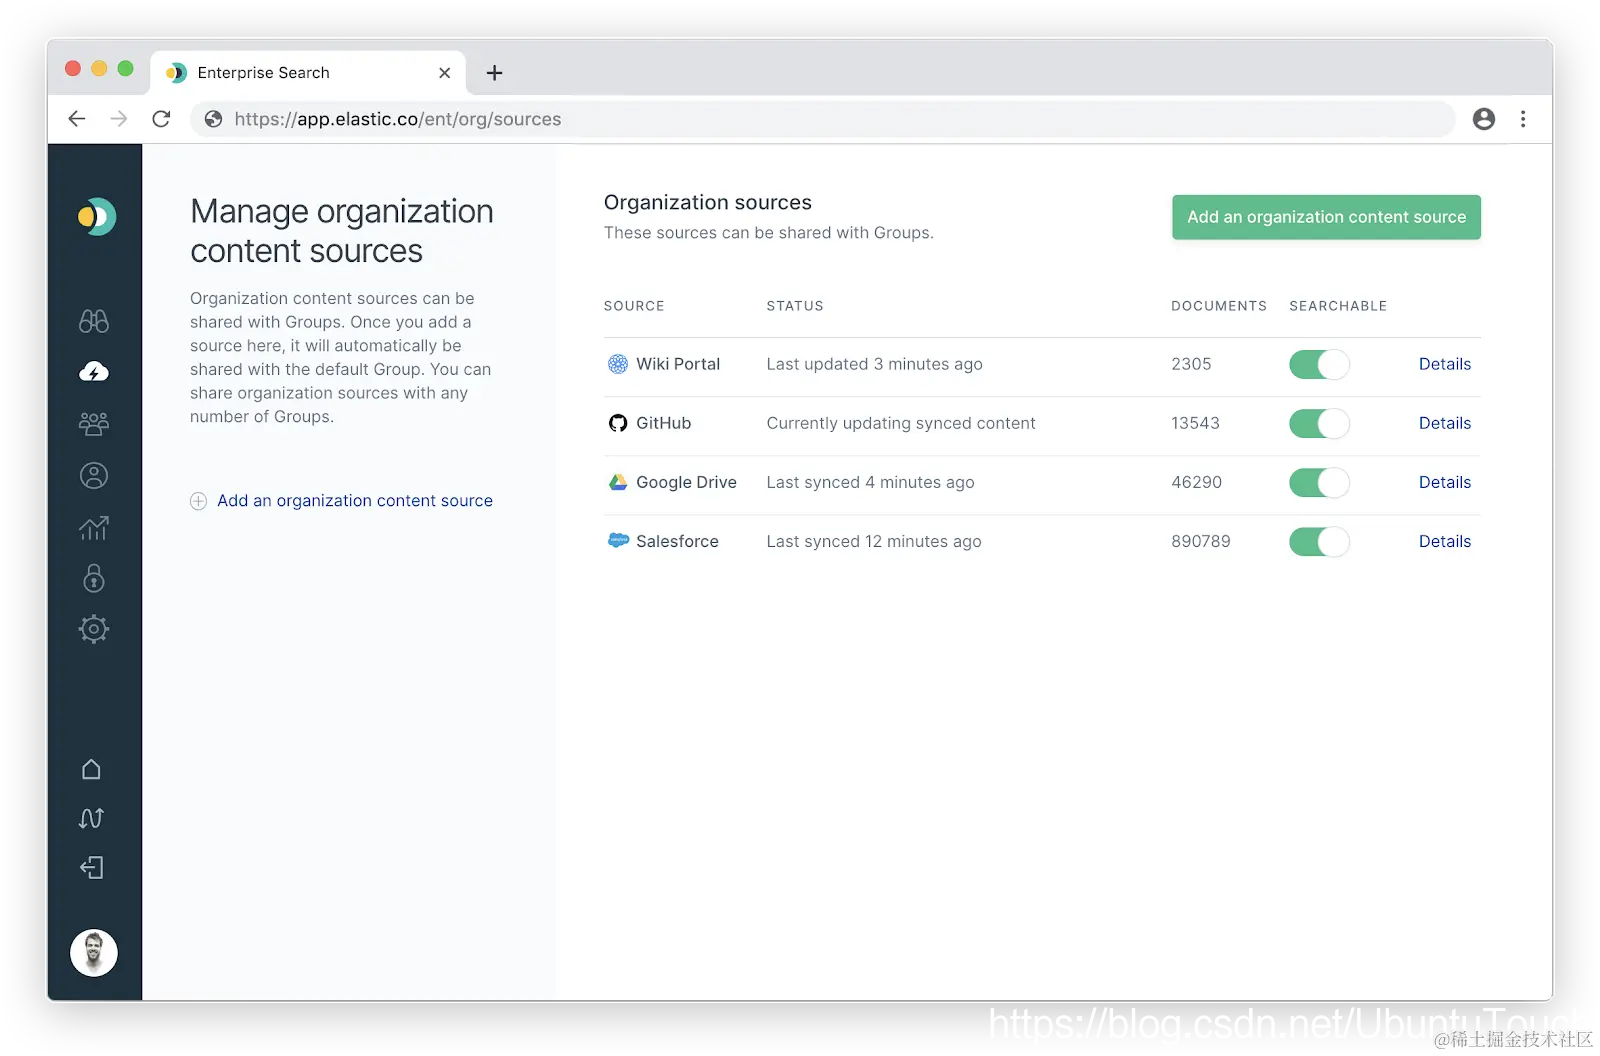
Task: Open Details for Google Drive
Action: pyautogui.click(x=1445, y=482)
